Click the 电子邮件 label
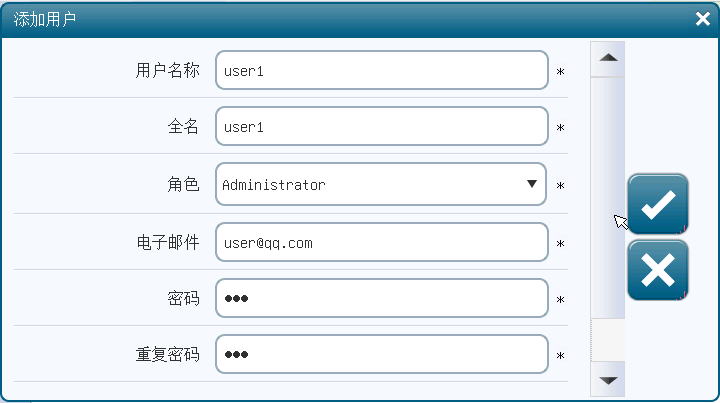 pyautogui.click(x=167, y=242)
